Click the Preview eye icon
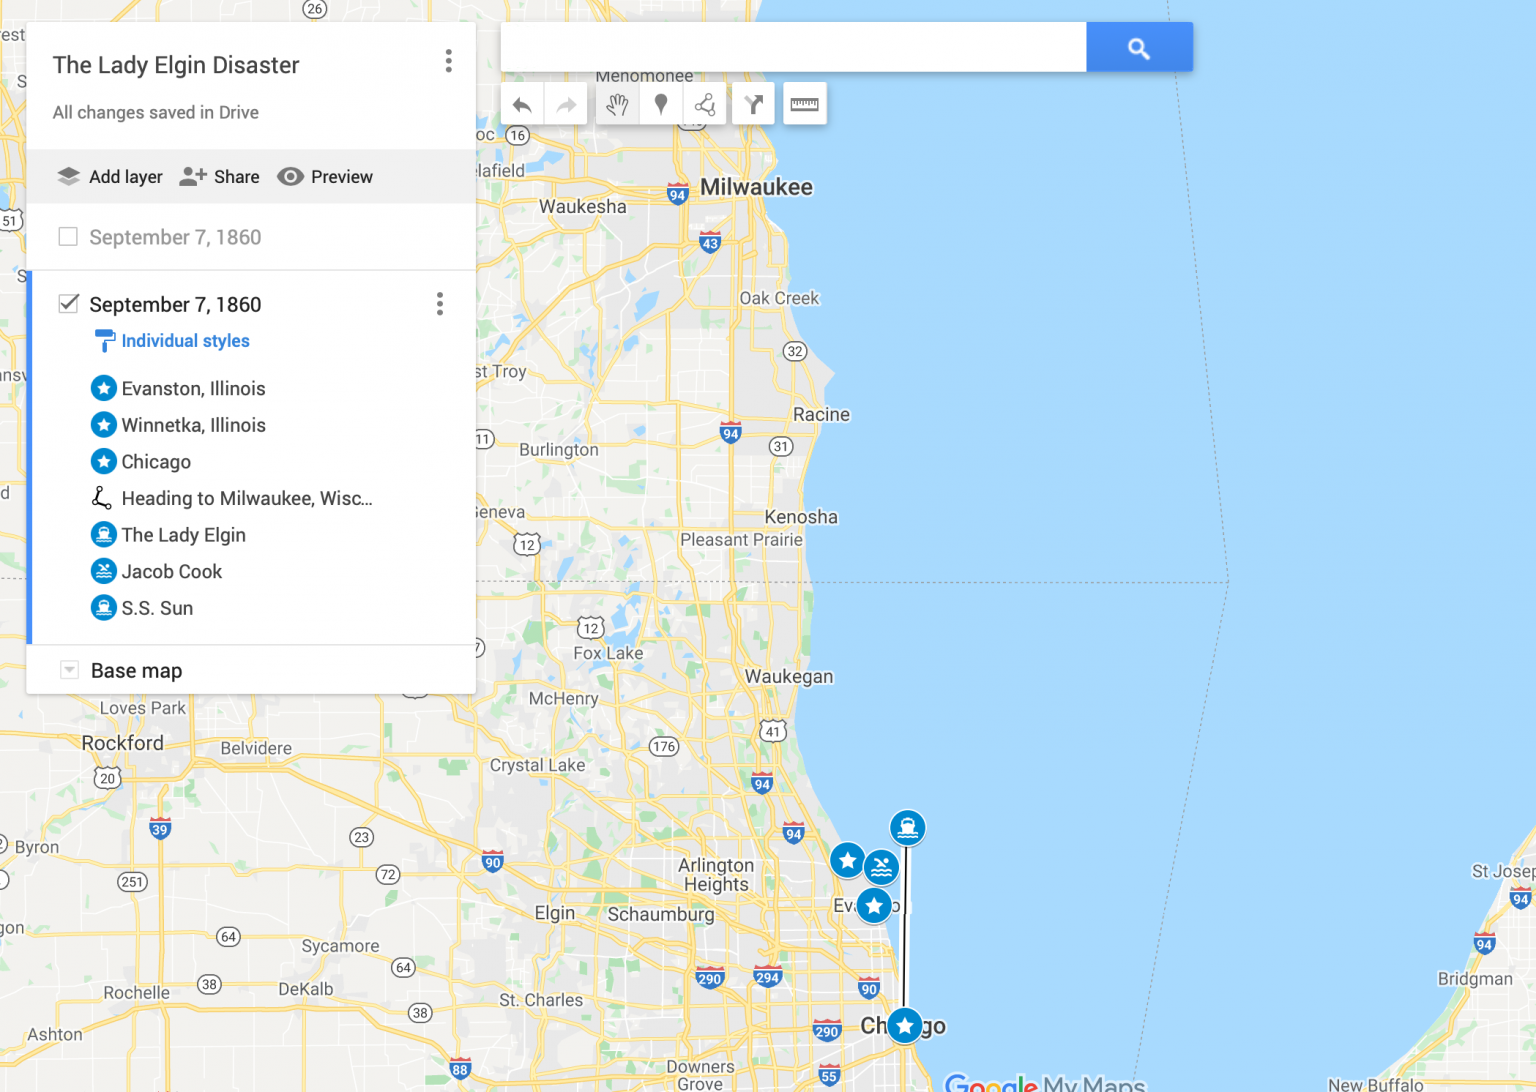The width and height of the screenshot is (1536, 1092). point(290,176)
